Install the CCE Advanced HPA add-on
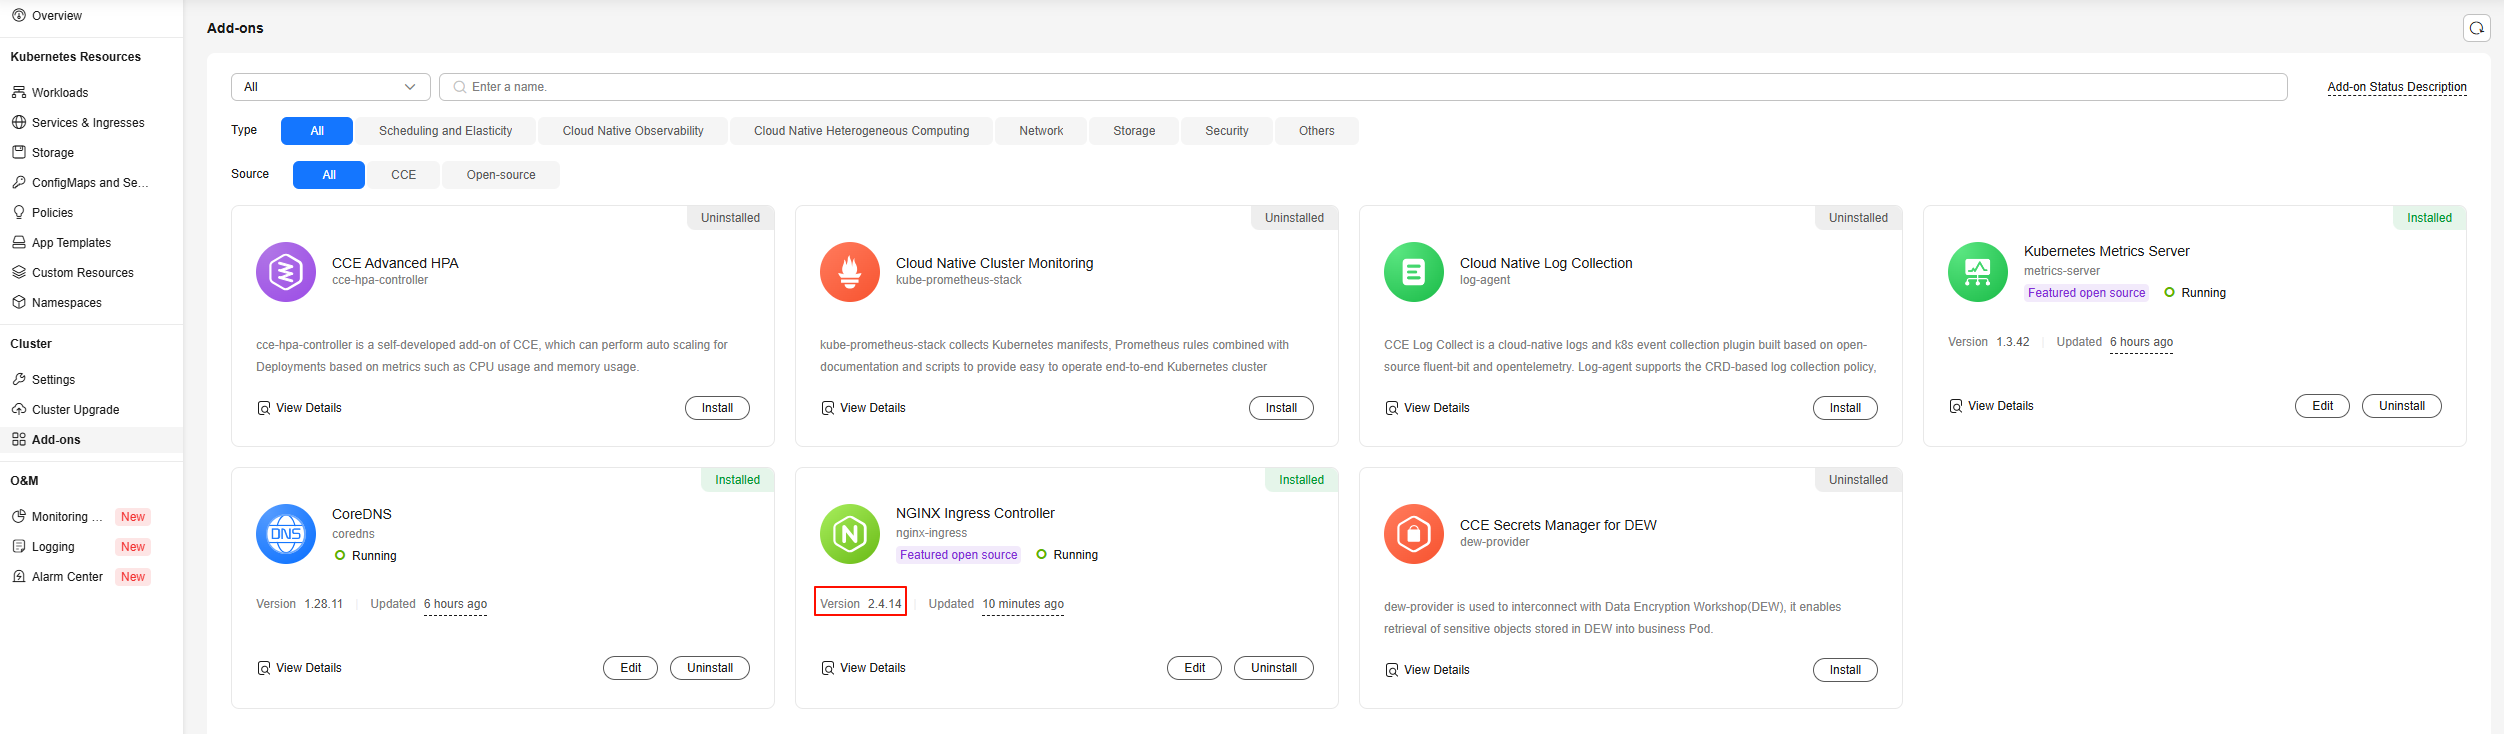The height and width of the screenshot is (734, 2504). [x=717, y=408]
